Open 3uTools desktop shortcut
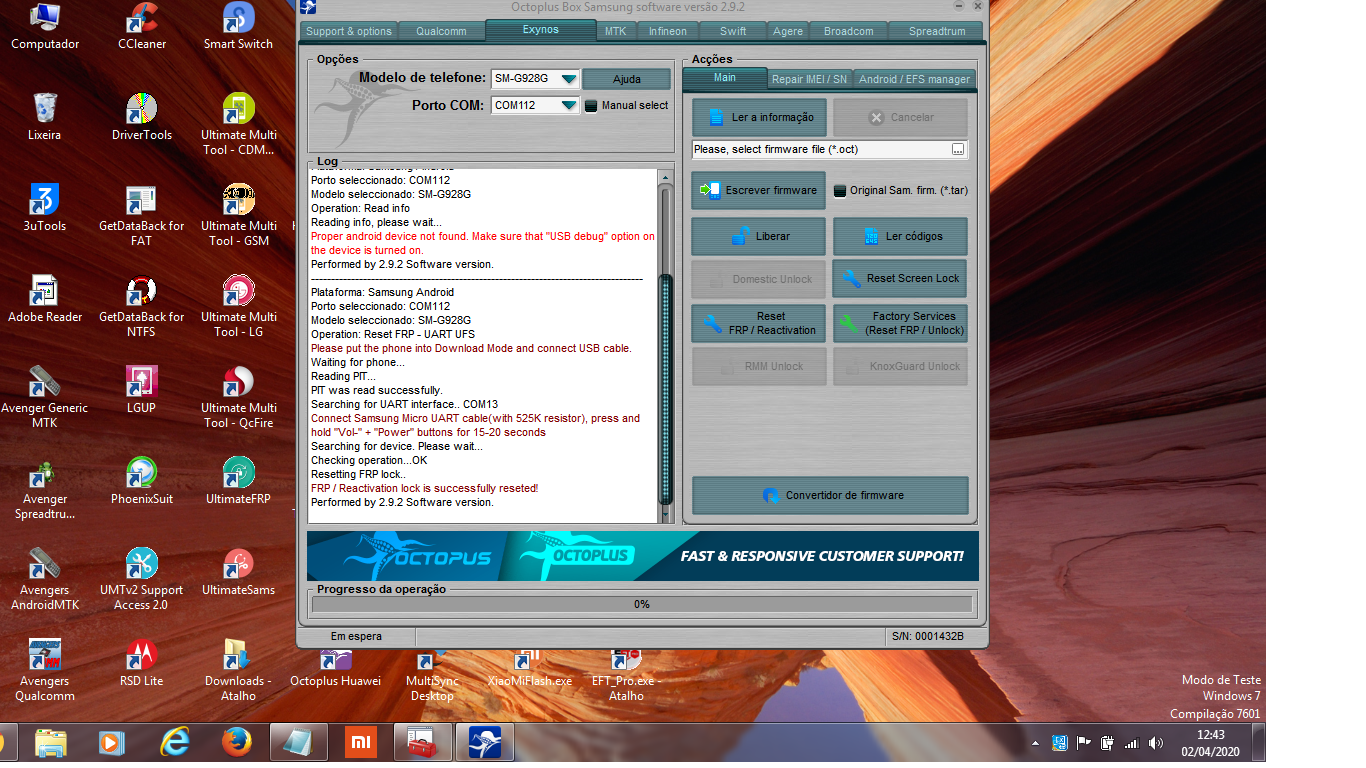1366x768 pixels. pyautogui.click(x=45, y=208)
